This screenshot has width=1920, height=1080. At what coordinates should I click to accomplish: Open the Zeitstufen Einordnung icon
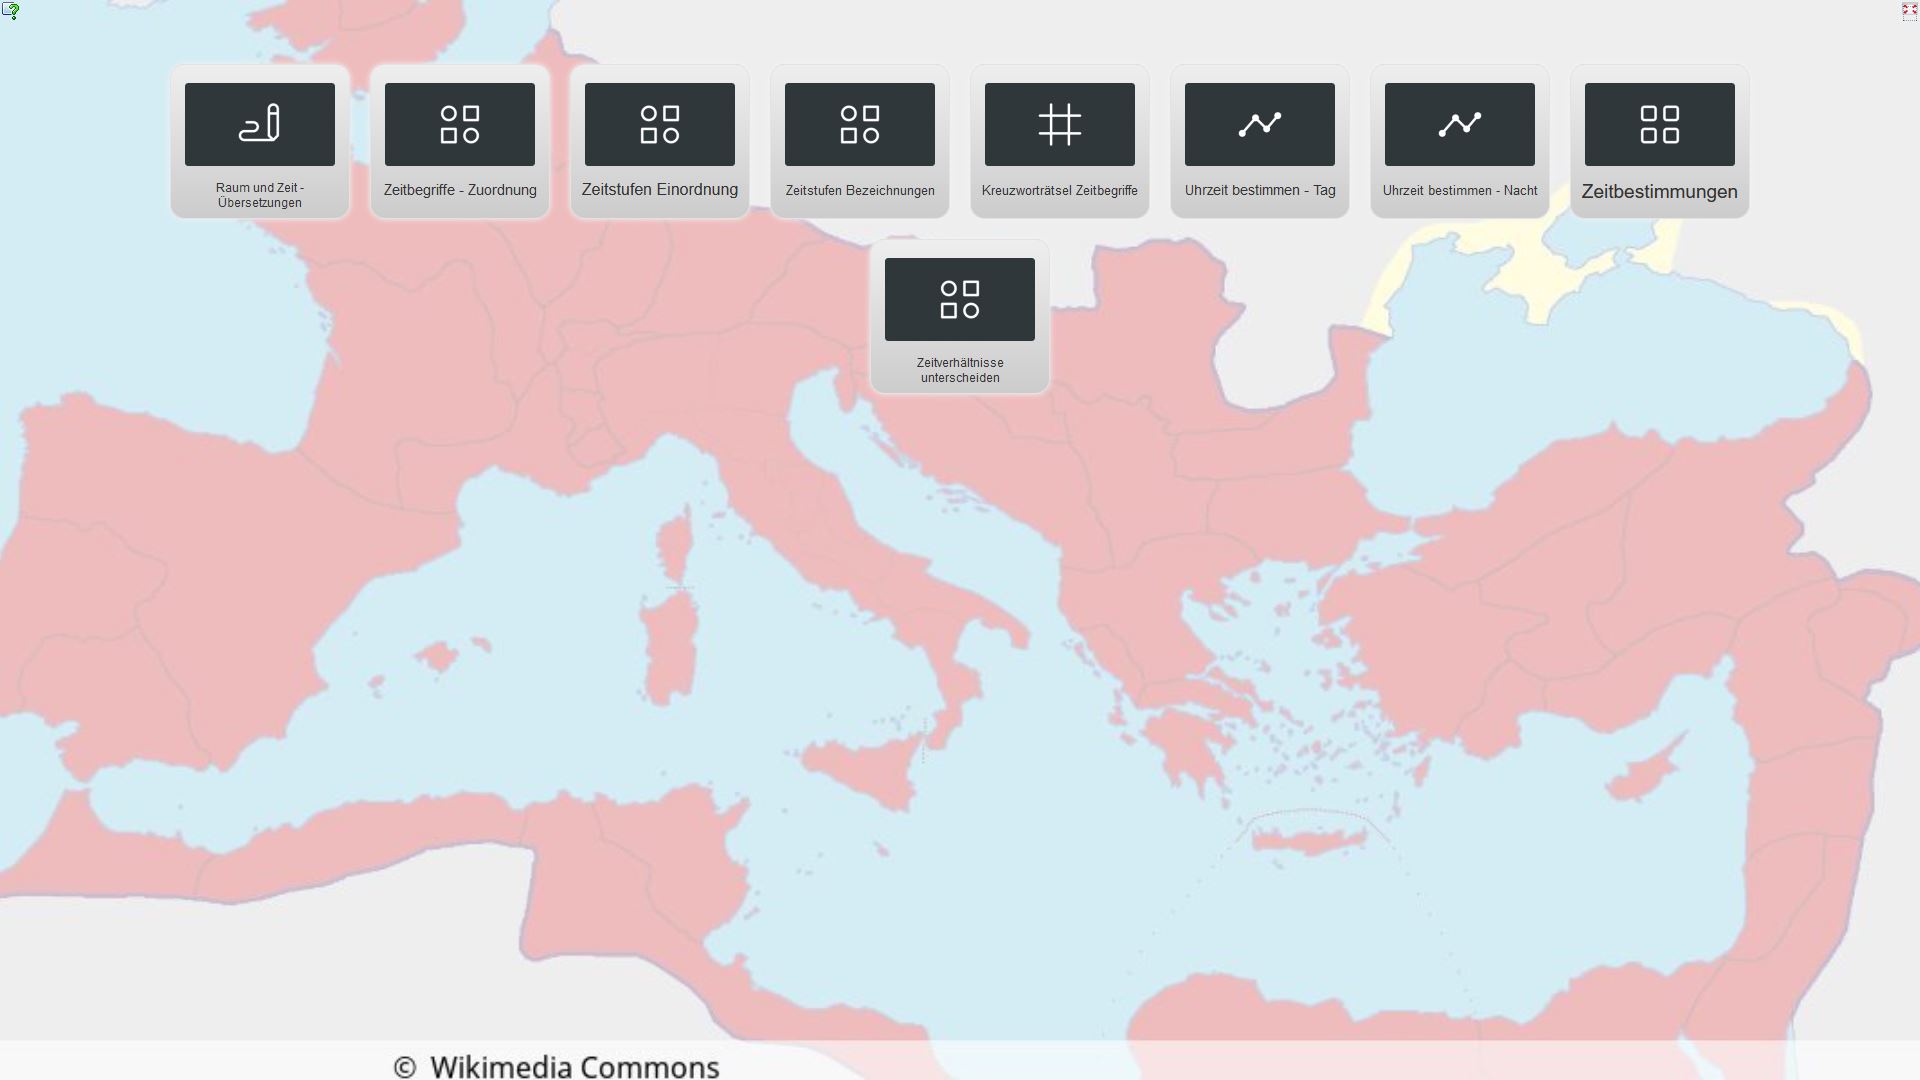[x=660, y=124]
